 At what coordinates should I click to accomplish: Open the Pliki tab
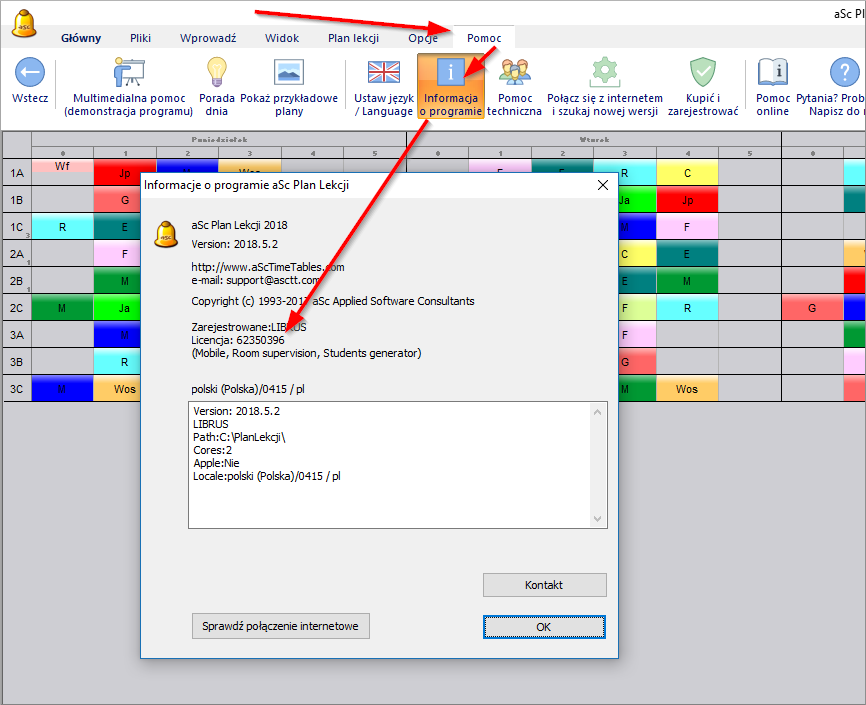click(140, 38)
